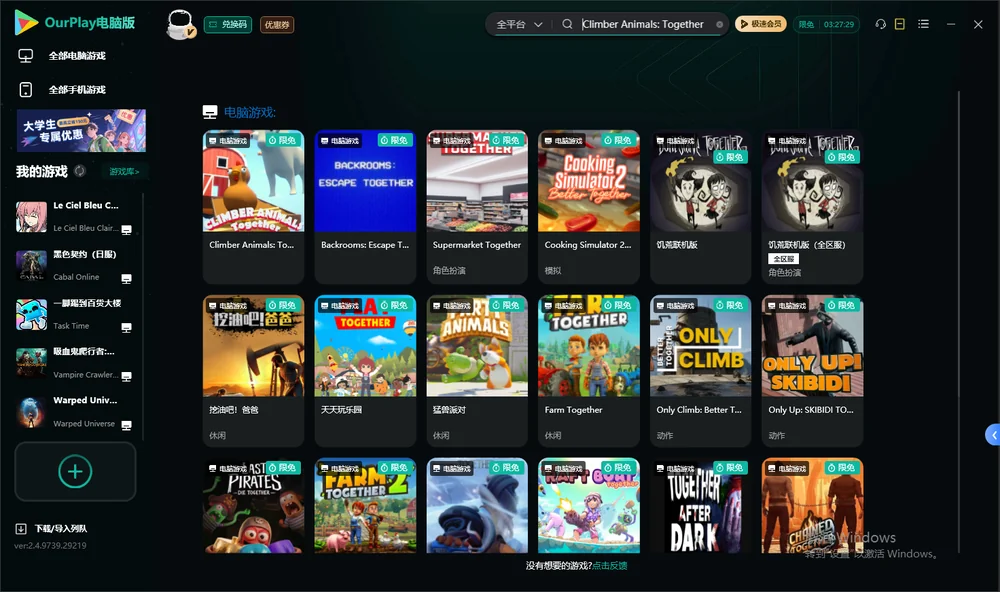
Task: Open the 游戏库> link
Action: click(x=124, y=171)
